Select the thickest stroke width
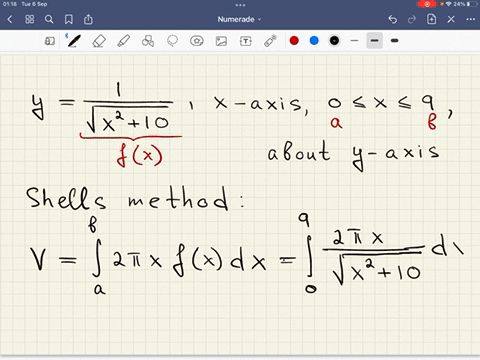480x360 pixels. [x=395, y=41]
